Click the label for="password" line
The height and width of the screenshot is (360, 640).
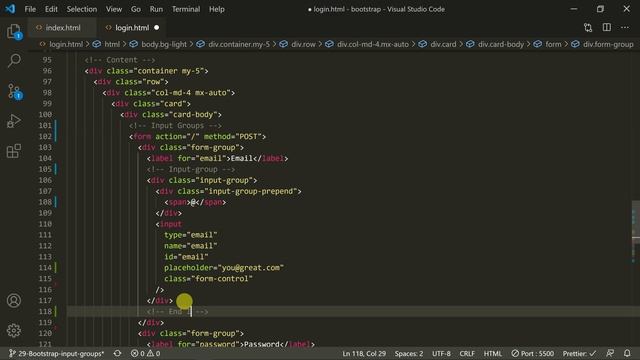[231, 344]
